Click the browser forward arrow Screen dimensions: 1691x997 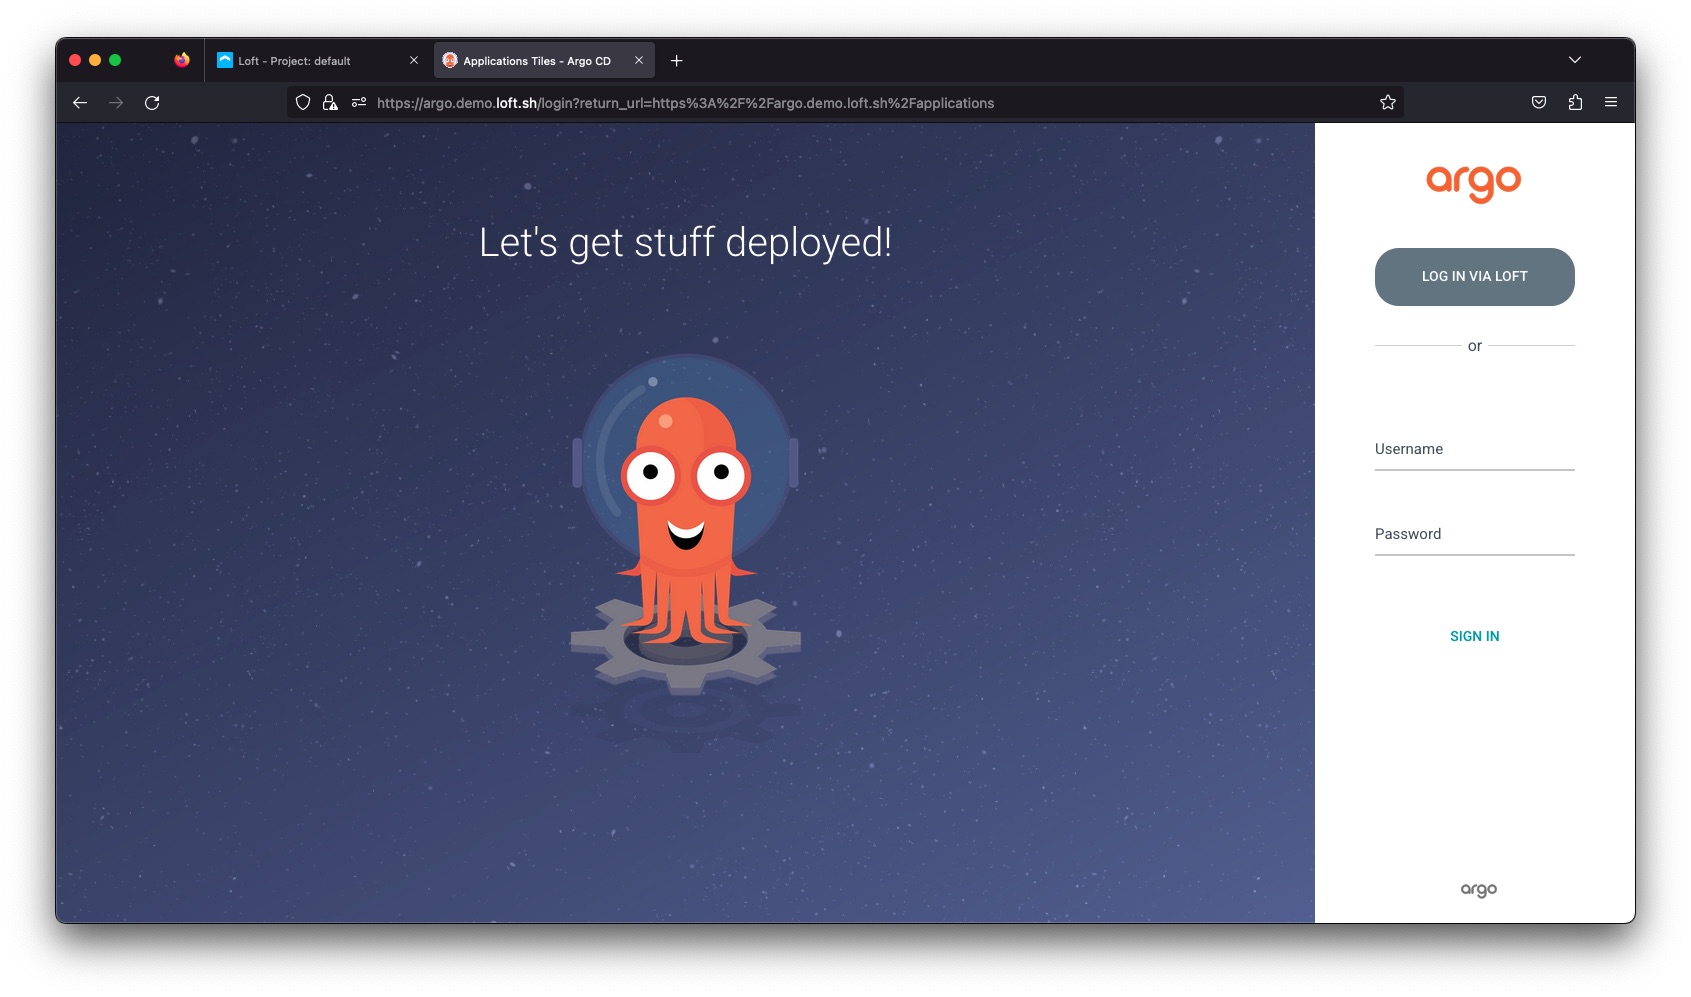[x=116, y=103]
